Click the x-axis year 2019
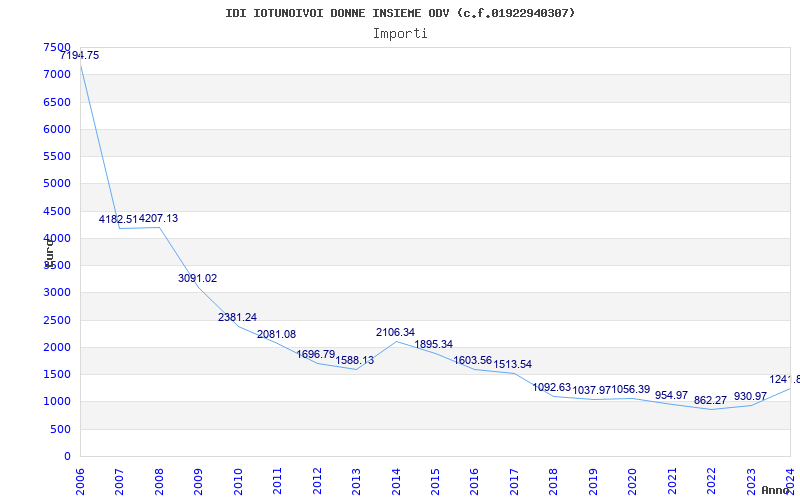 593,482
